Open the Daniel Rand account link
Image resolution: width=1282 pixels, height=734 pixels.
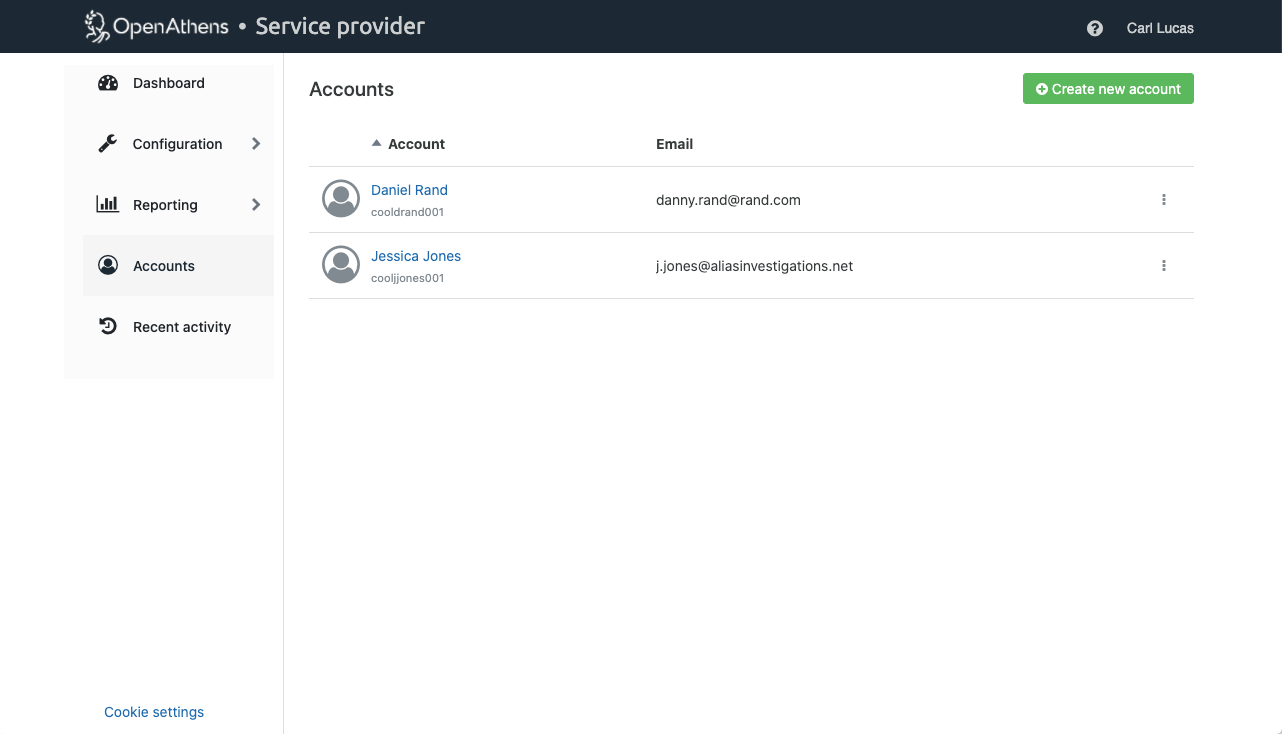click(409, 190)
